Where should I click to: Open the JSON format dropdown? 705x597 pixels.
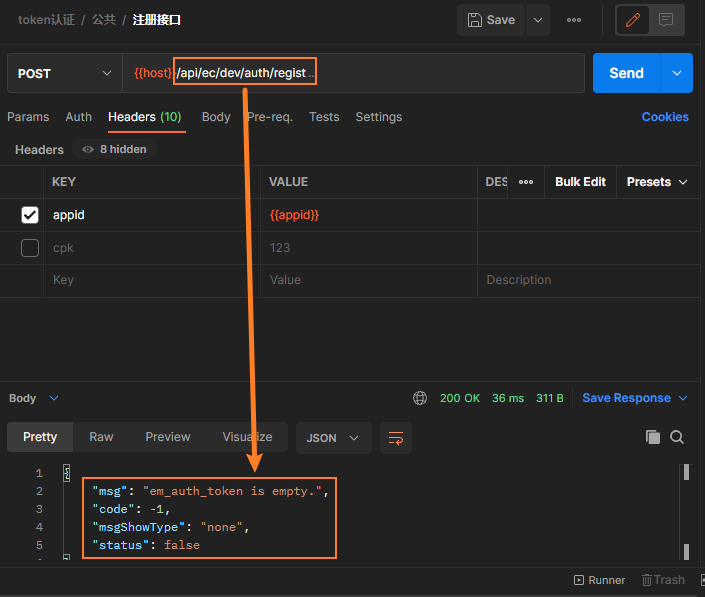pyautogui.click(x=333, y=438)
